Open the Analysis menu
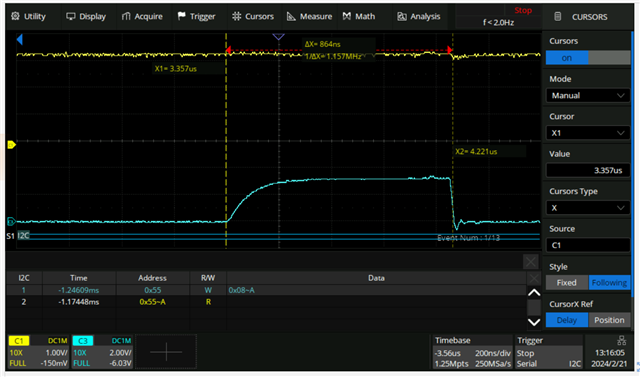This screenshot has height=377, width=640. click(x=418, y=16)
